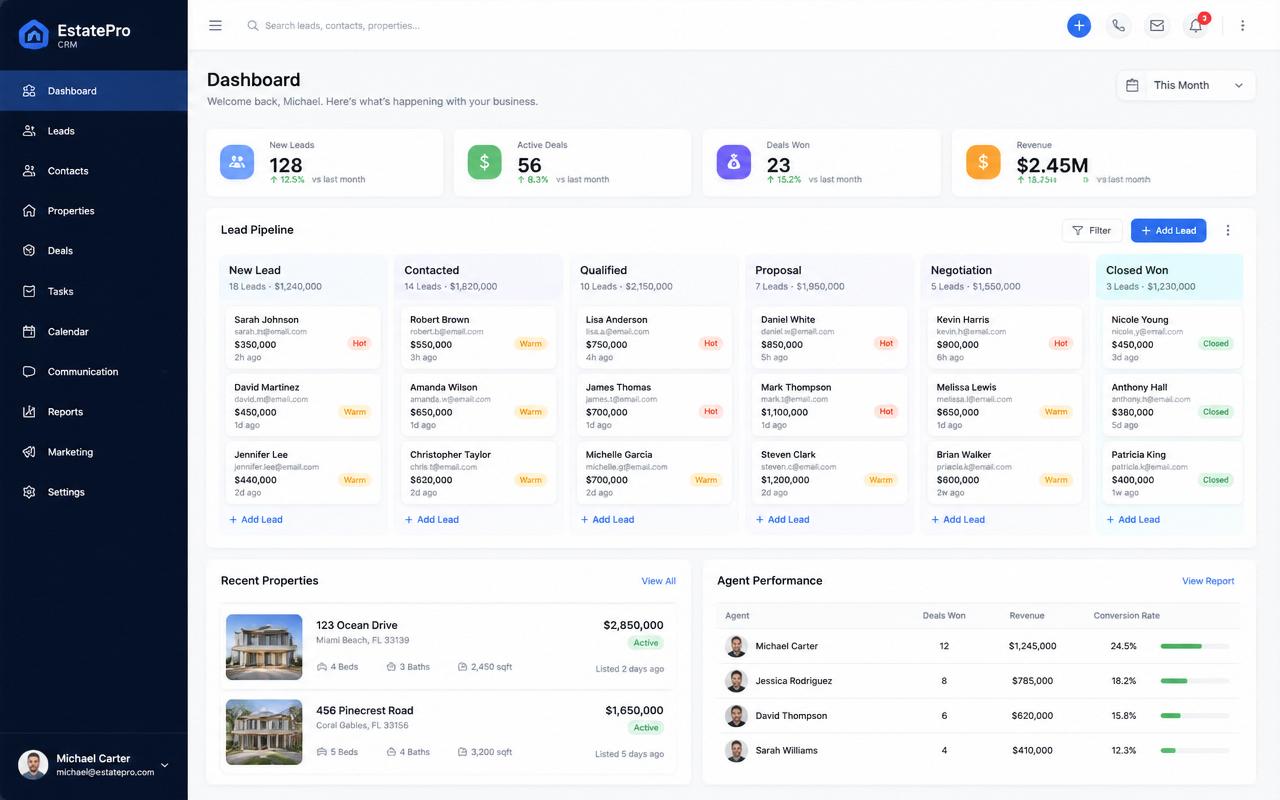Click the Reports chart sidebar icon
This screenshot has width=1280, height=800.
29,412
